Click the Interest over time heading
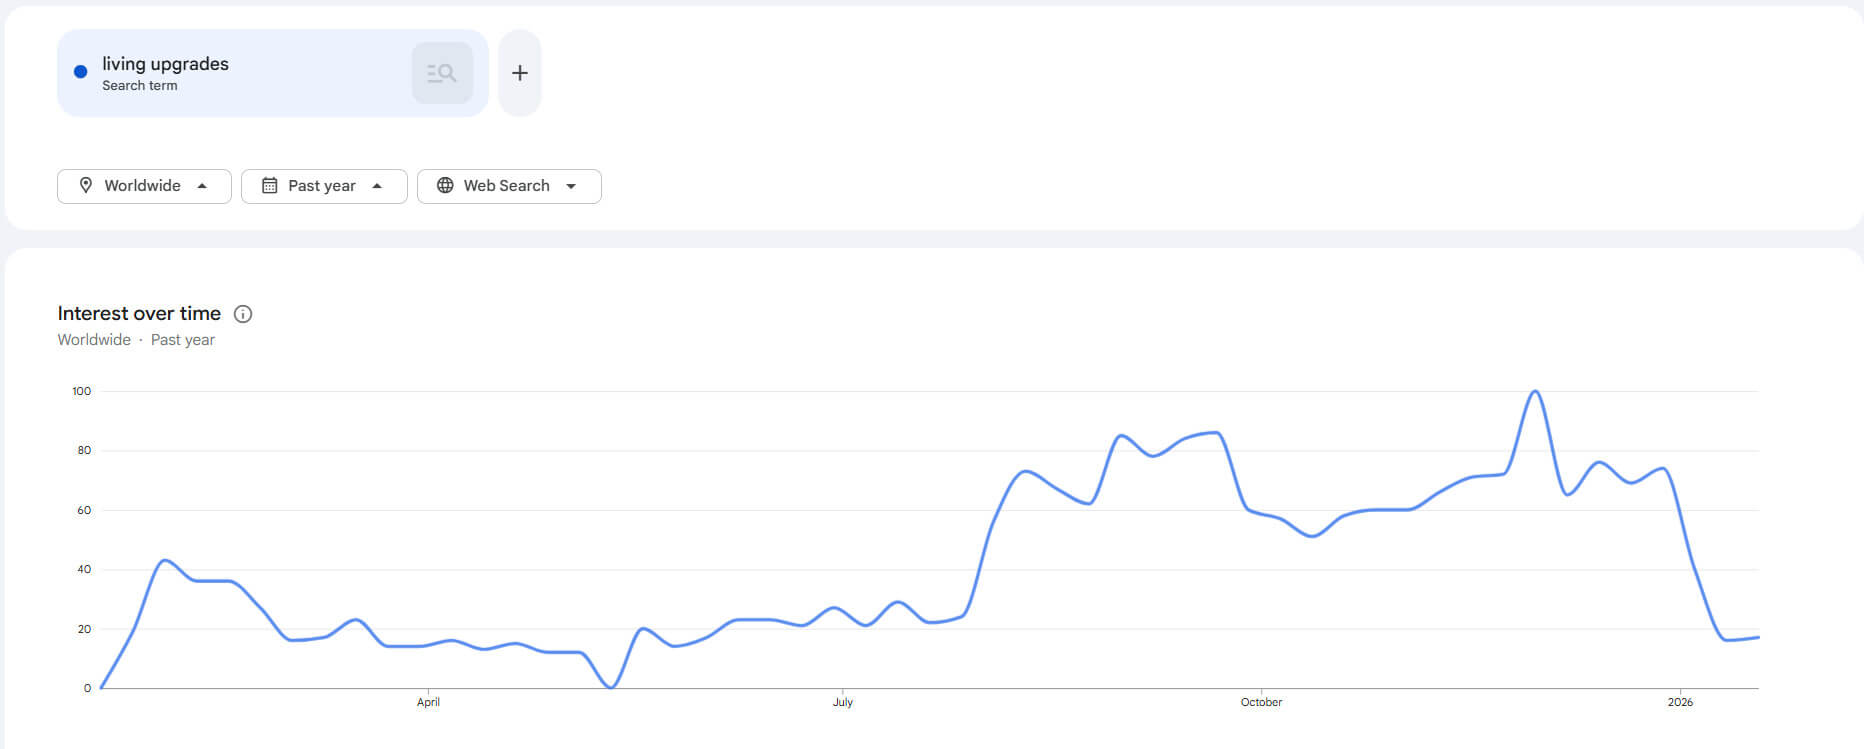The image size is (1864, 749). pyautogui.click(x=139, y=313)
